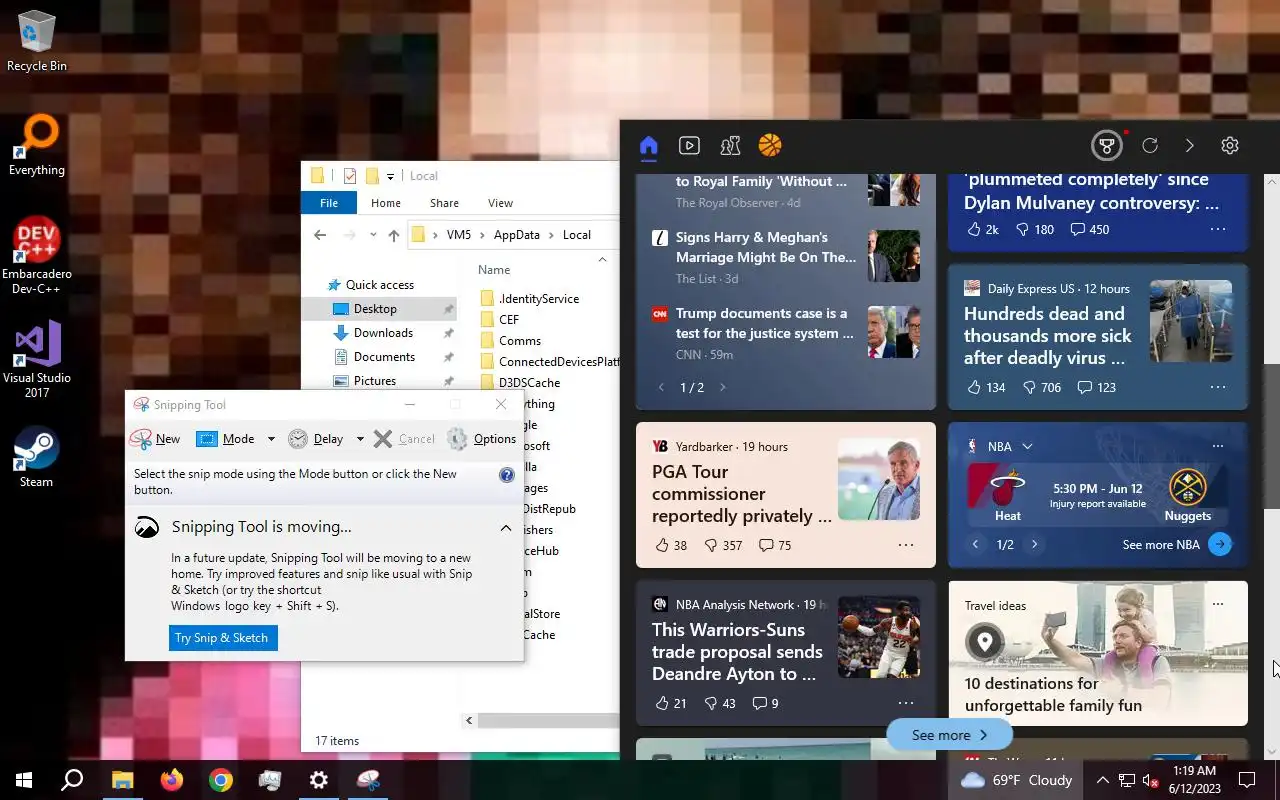Open comments on PGA Tour article
1280x800 pixels.
[x=775, y=545]
